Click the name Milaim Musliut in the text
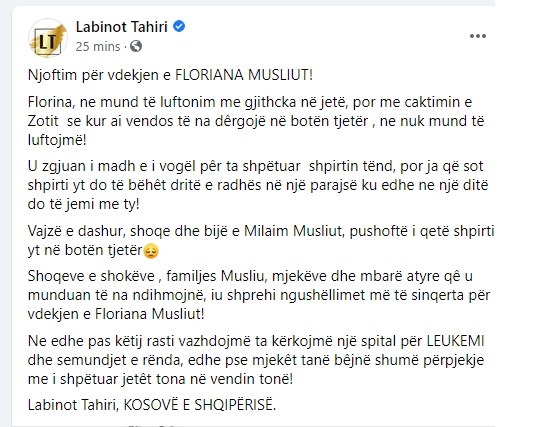 click(293, 231)
